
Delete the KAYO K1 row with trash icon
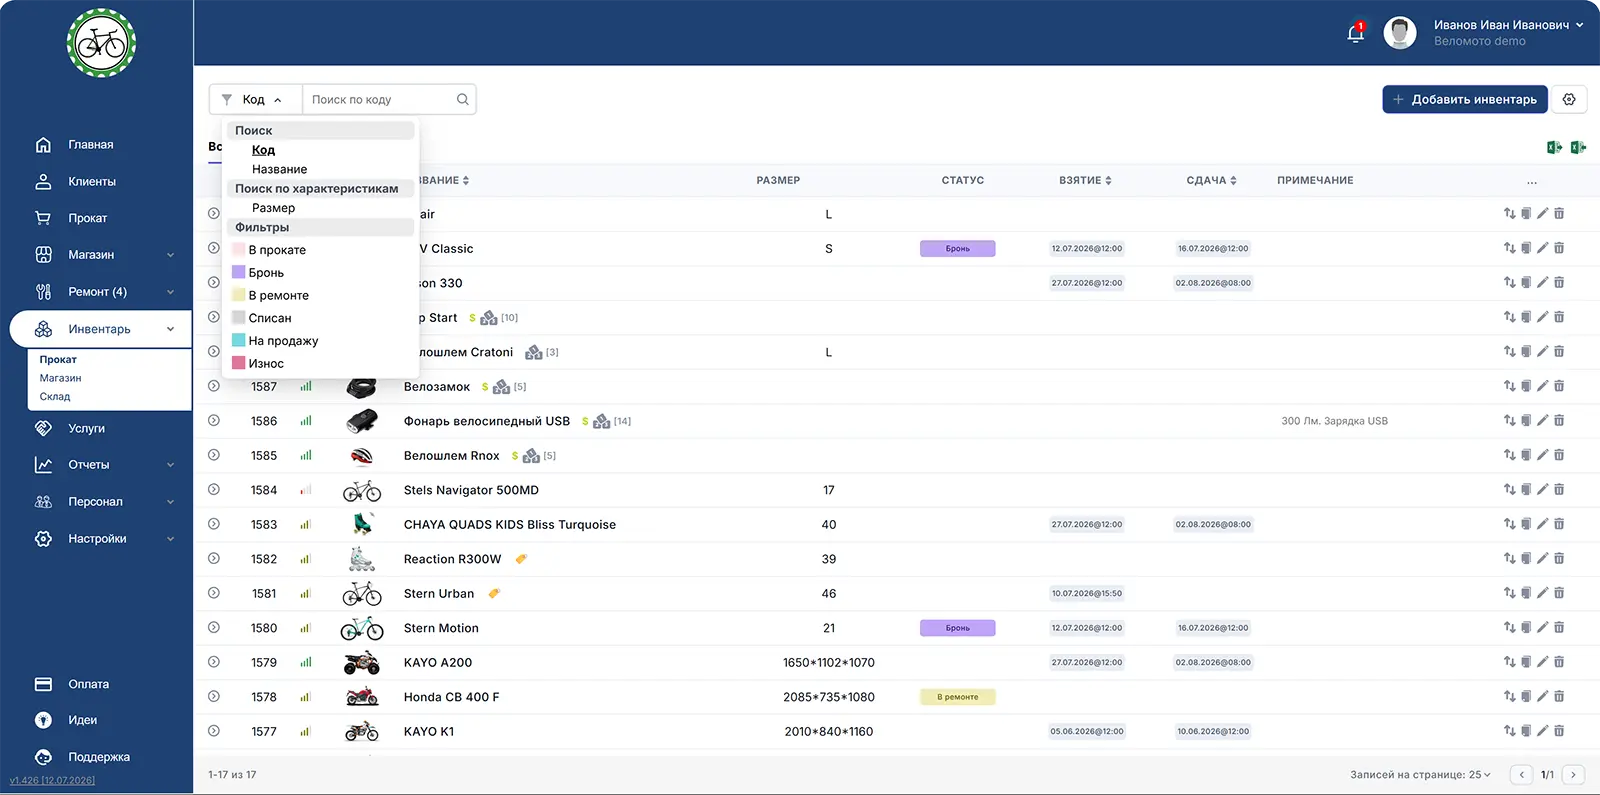(1559, 731)
